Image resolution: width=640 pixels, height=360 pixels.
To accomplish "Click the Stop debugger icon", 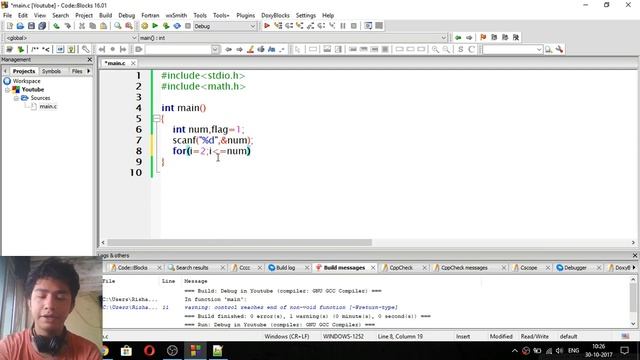I will coord(354,26).
